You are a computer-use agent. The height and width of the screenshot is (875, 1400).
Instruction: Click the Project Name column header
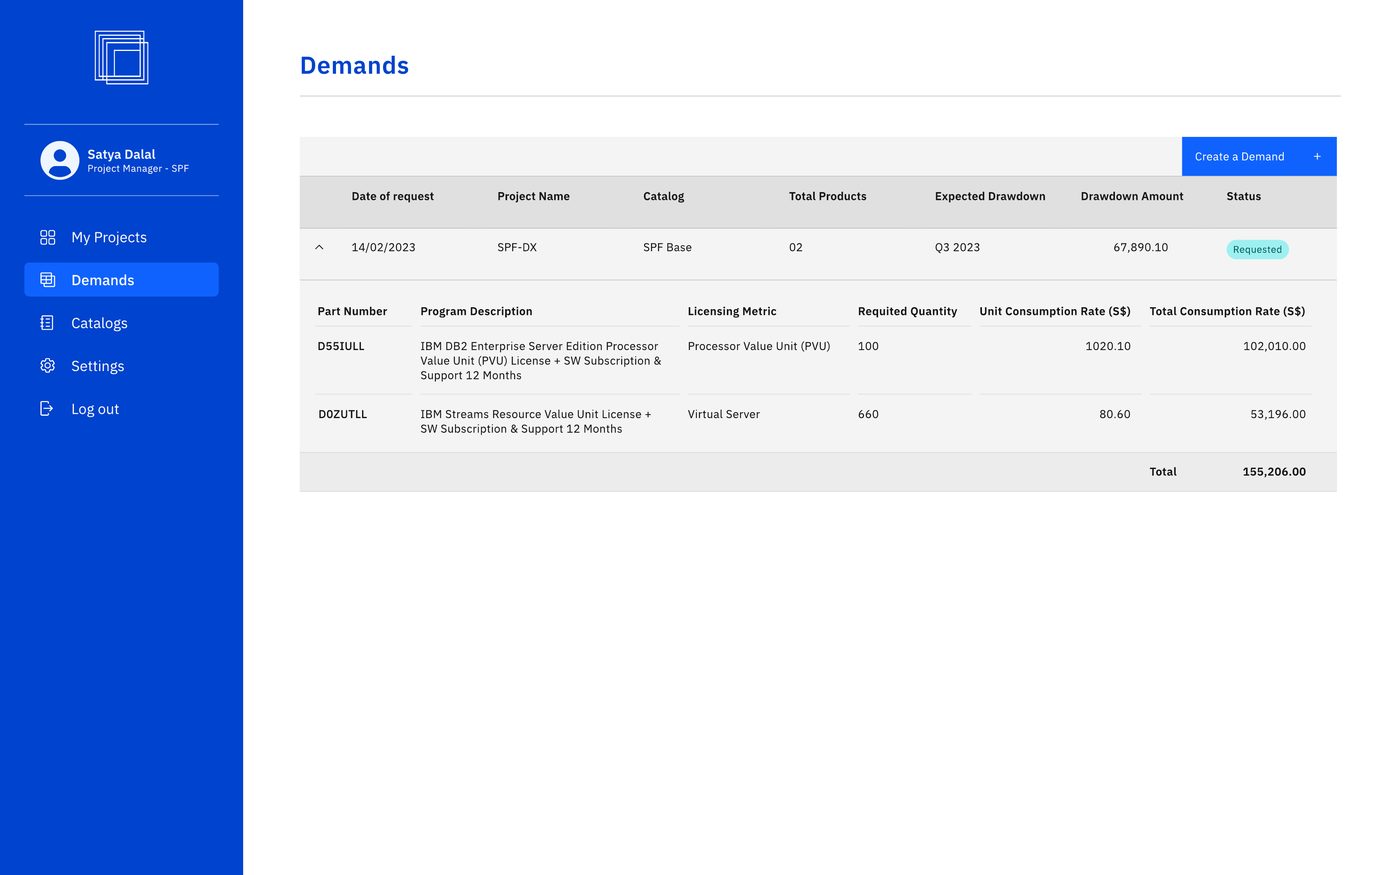(533, 197)
